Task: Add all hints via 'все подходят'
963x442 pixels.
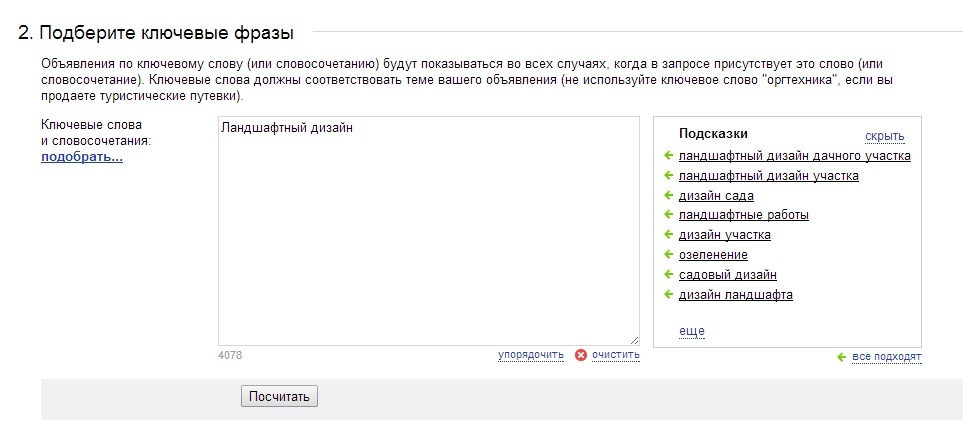Action: click(x=887, y=357)
